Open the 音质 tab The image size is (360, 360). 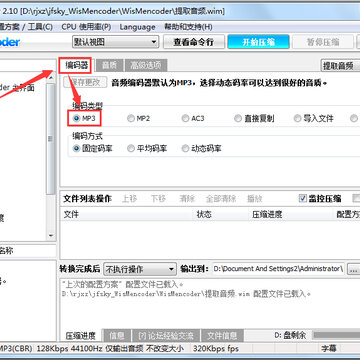(109, 66)
